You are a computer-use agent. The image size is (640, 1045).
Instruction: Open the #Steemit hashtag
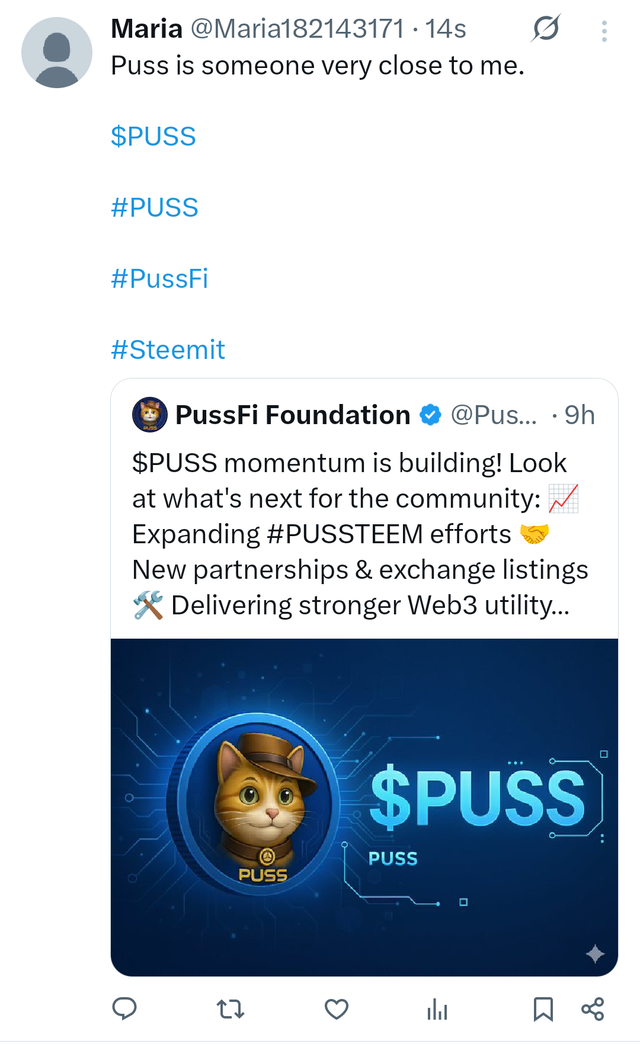[168, 349]
